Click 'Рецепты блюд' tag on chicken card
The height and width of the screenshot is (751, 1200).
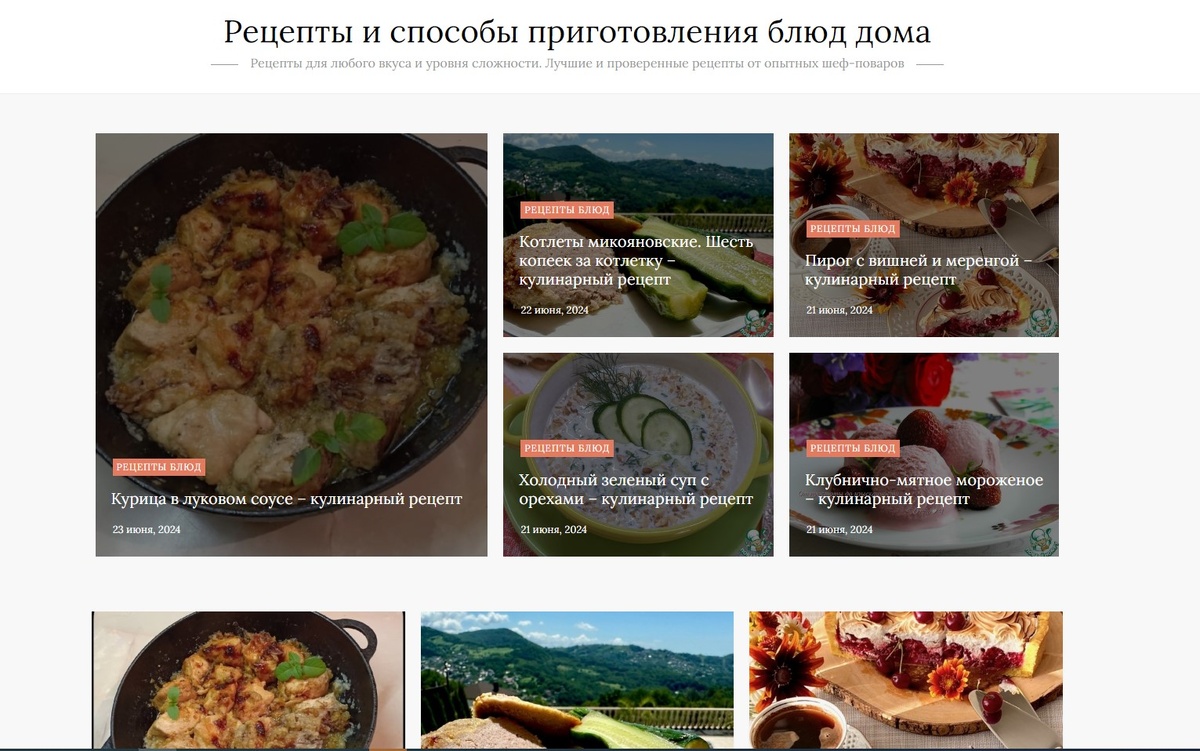(x=159, y=467)
